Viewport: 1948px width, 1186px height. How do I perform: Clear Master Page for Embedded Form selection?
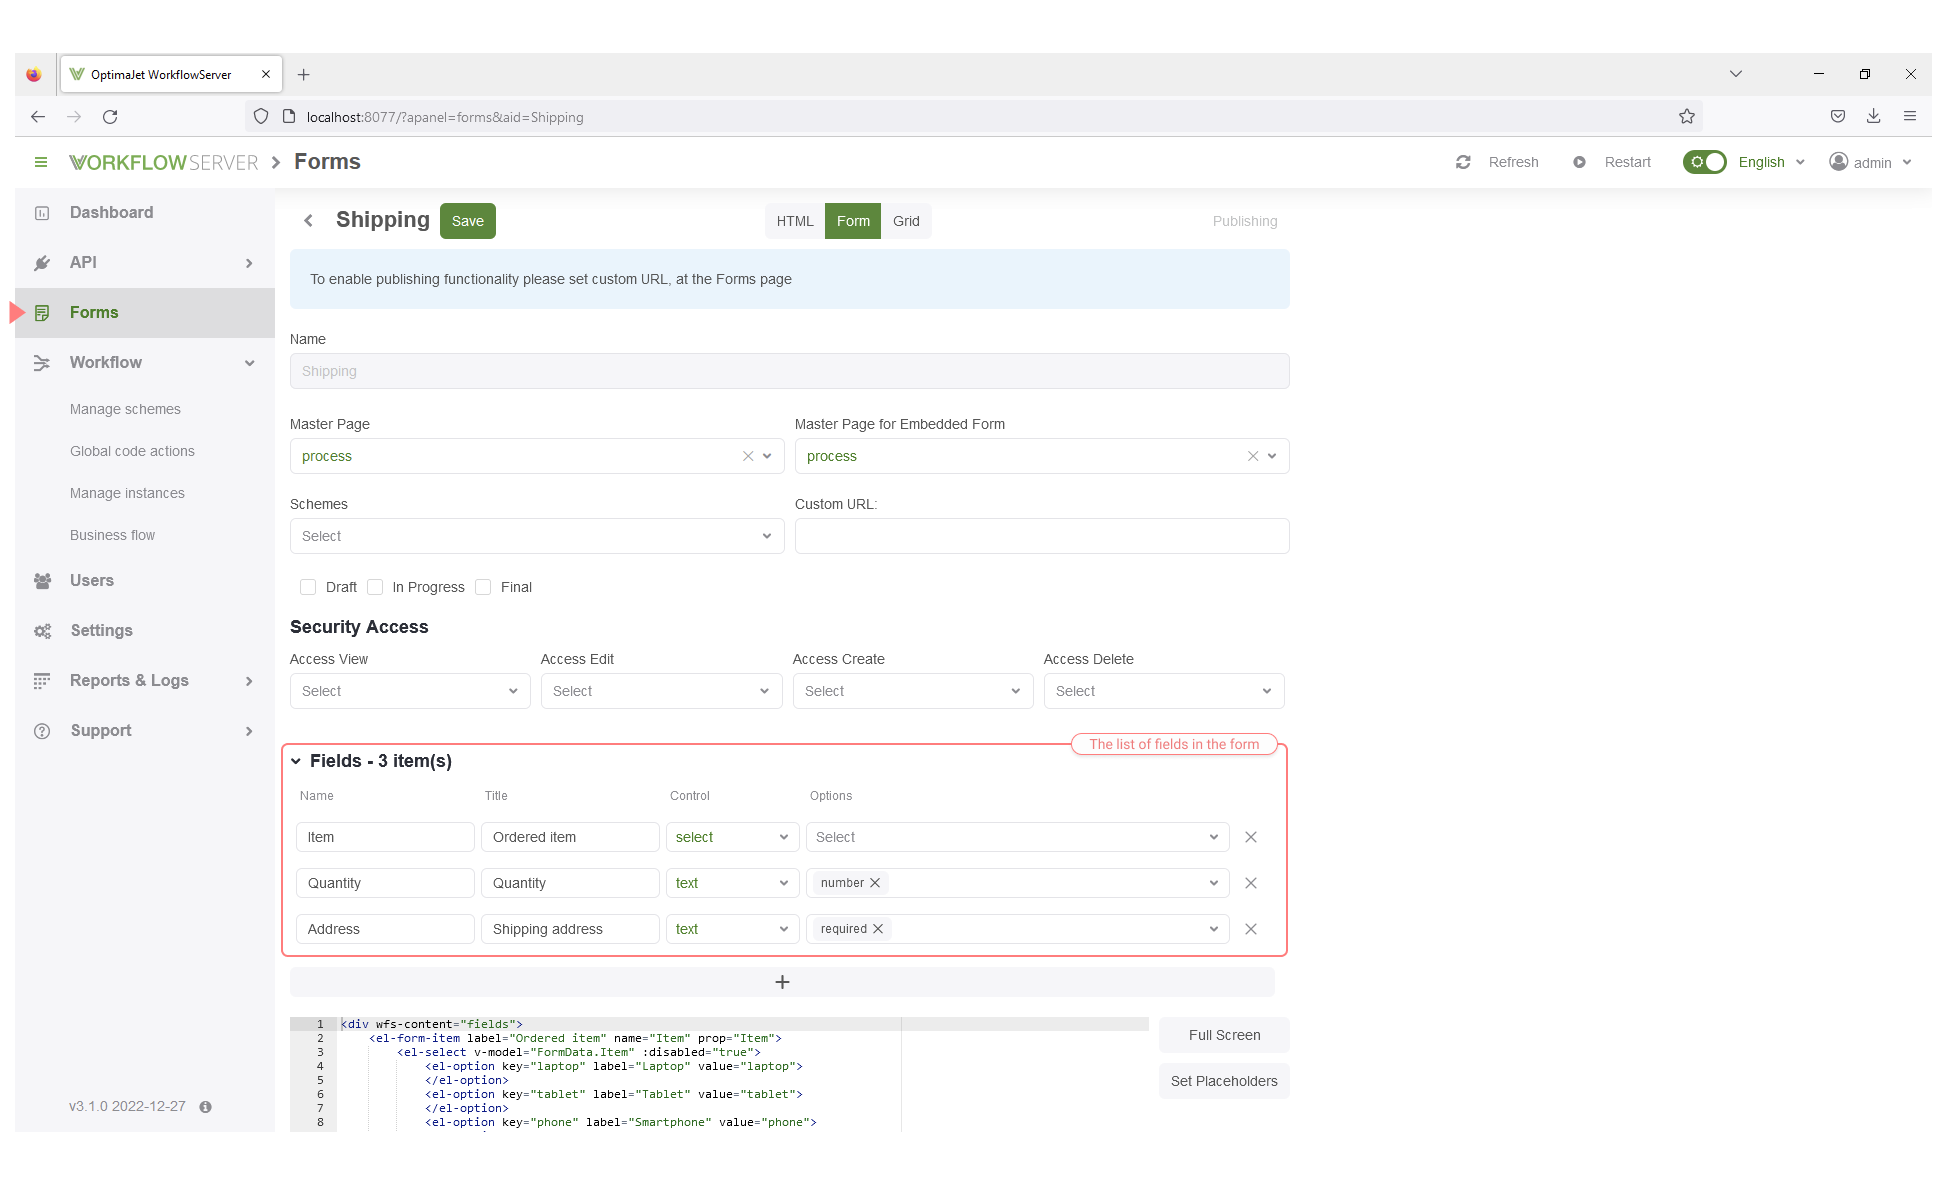click(x=1253, y=456)
